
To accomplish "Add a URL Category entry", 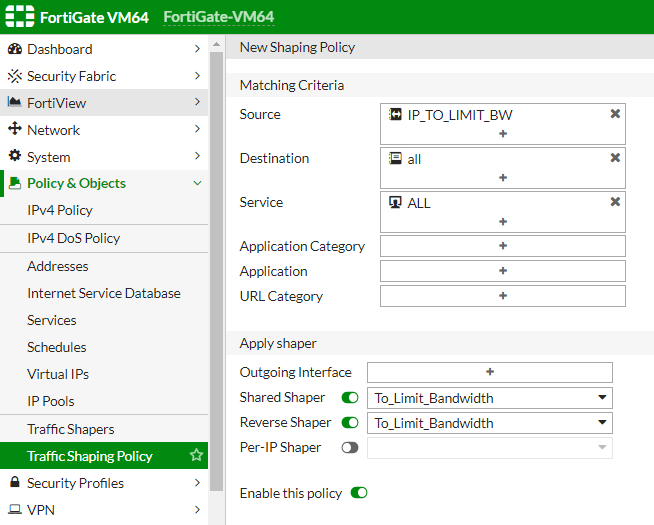I will tap(503, 296).
